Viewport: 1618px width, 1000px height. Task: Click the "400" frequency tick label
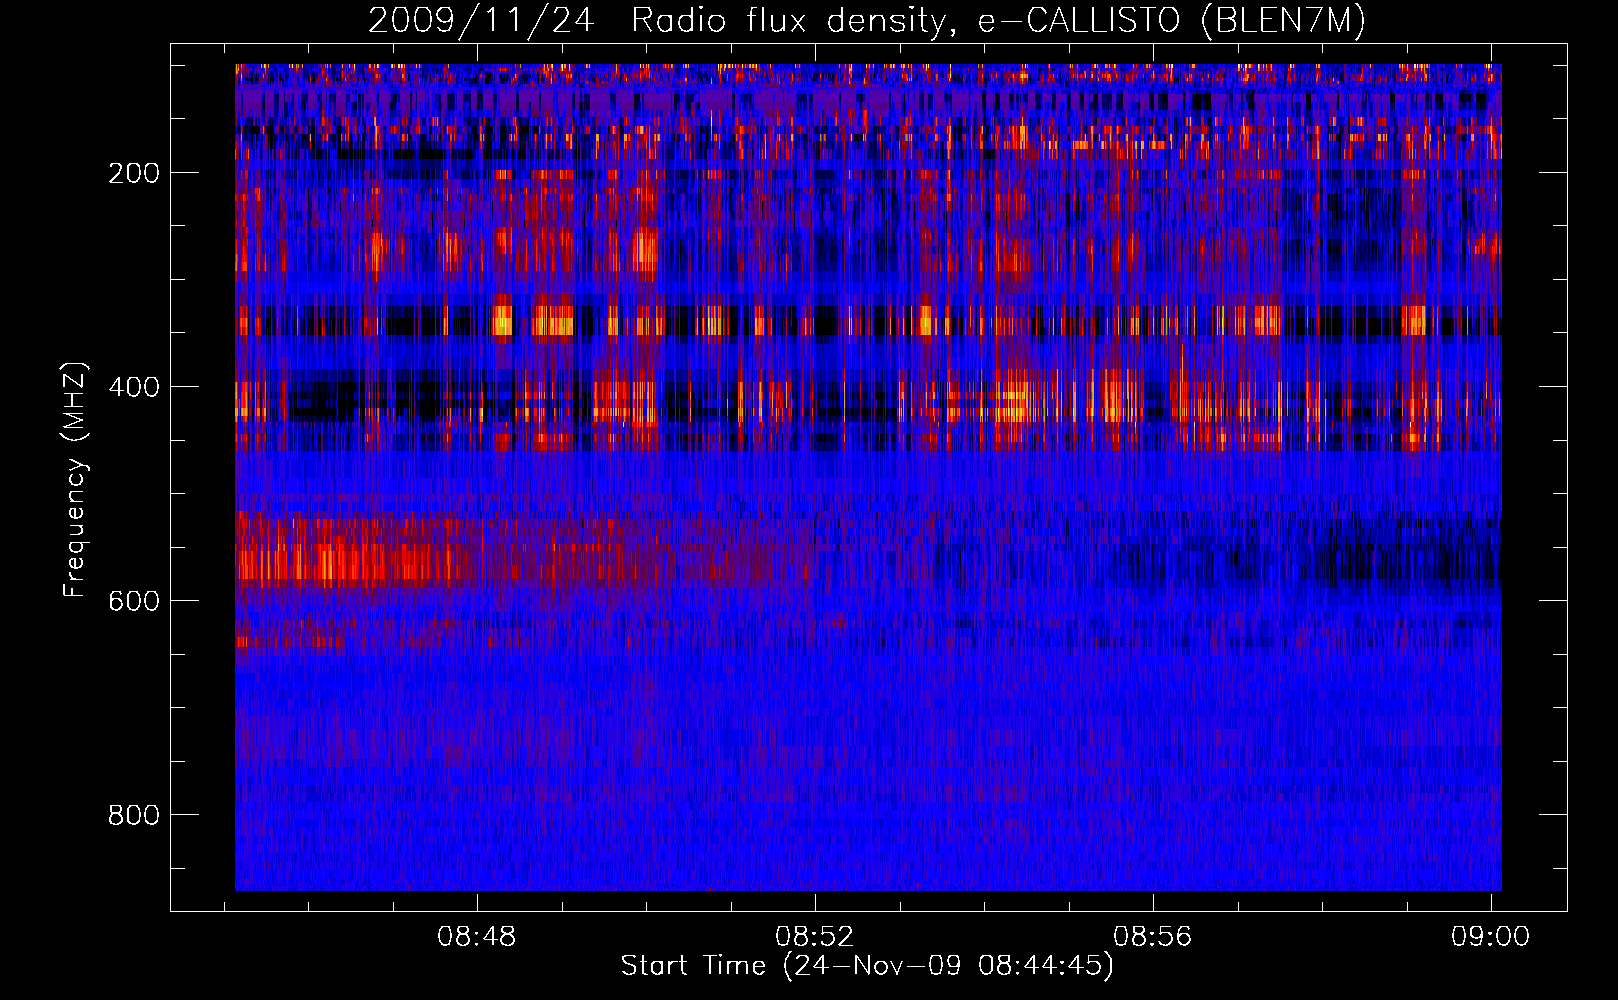click(134, 387)
